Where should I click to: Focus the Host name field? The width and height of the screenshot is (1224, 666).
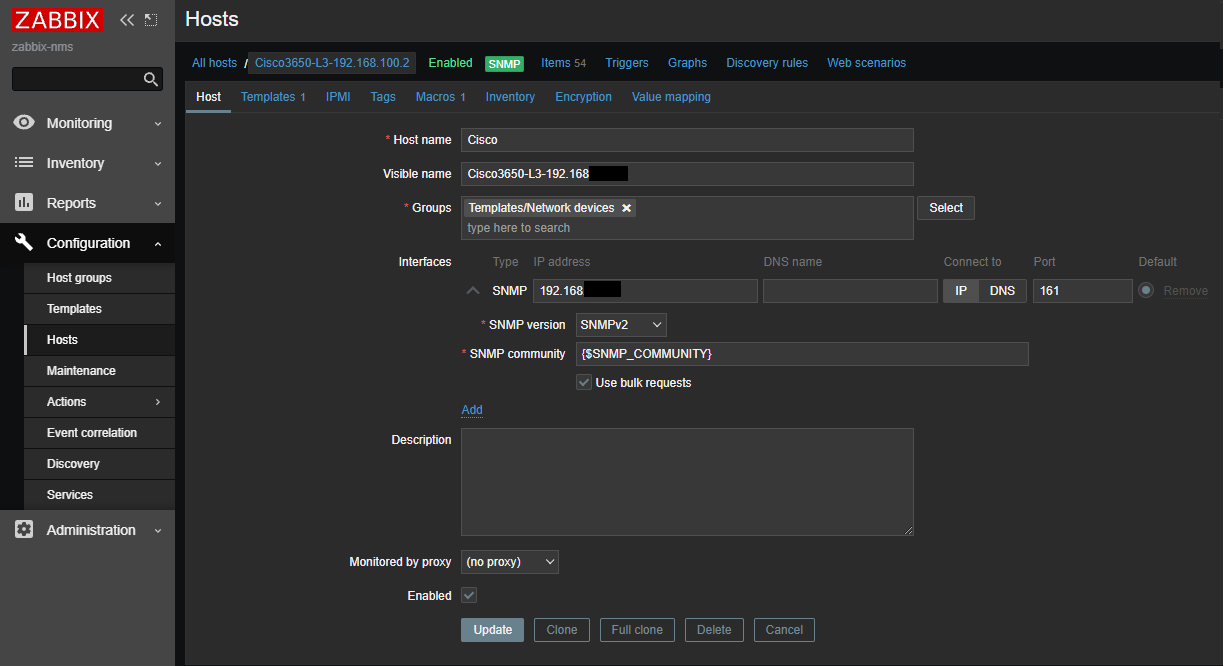[x=687, y=140]
